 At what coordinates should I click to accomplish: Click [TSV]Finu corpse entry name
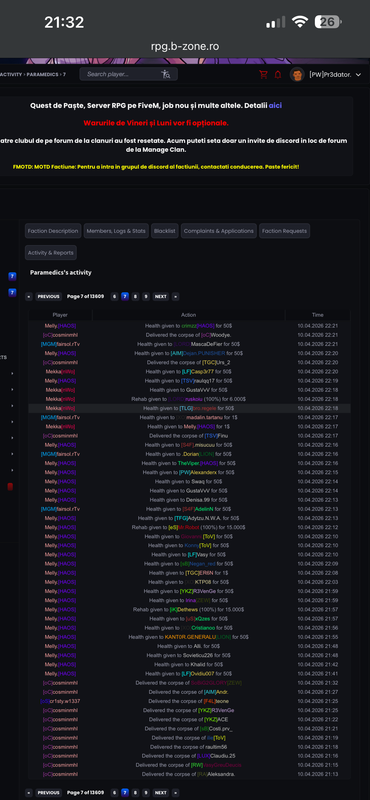(x=216, y=436)
